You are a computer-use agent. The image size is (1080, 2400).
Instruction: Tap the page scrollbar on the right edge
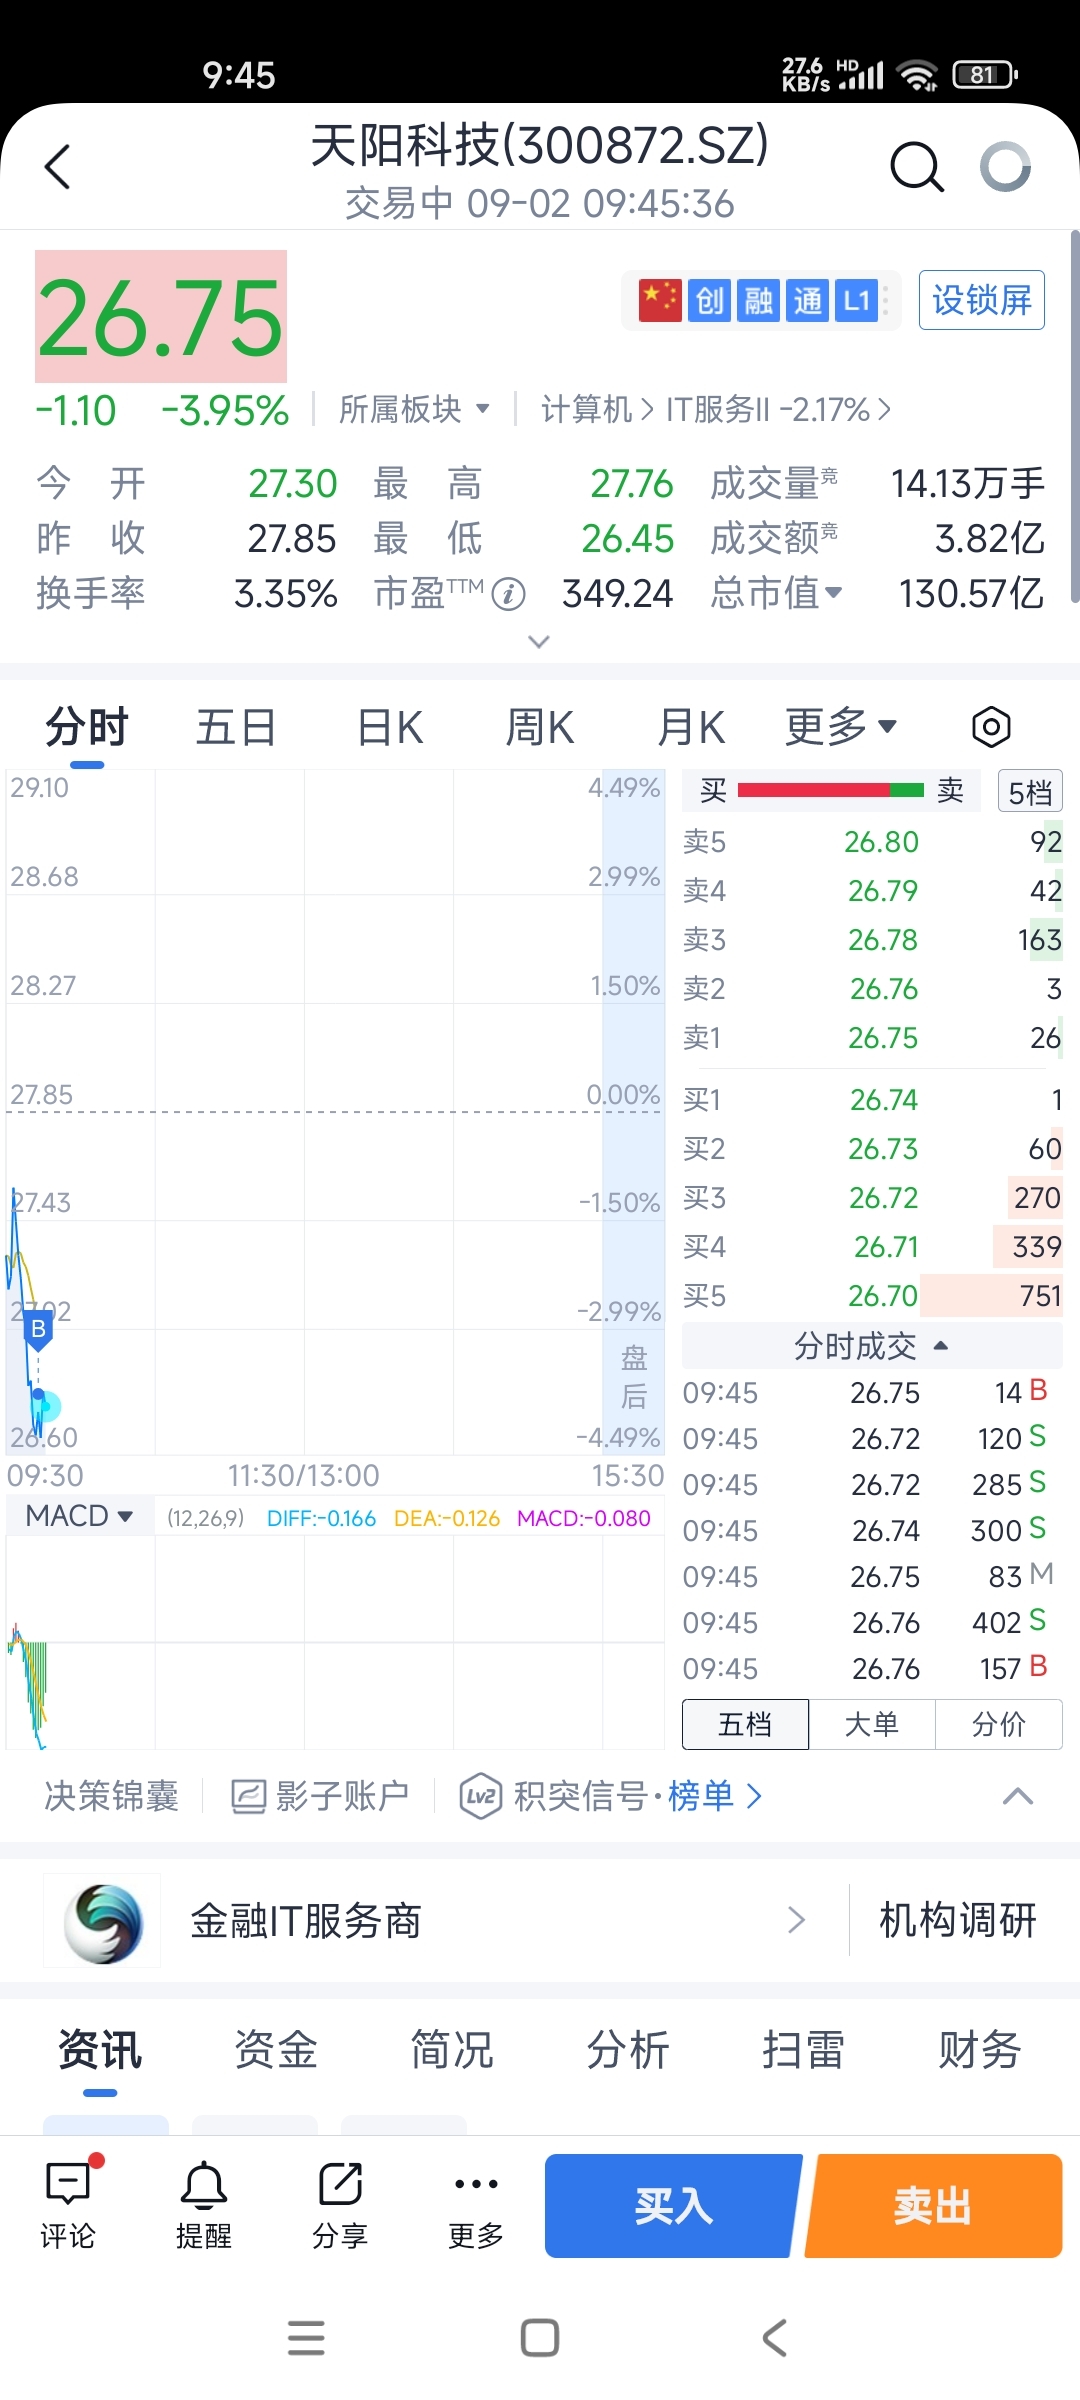tap(1075, 416)
